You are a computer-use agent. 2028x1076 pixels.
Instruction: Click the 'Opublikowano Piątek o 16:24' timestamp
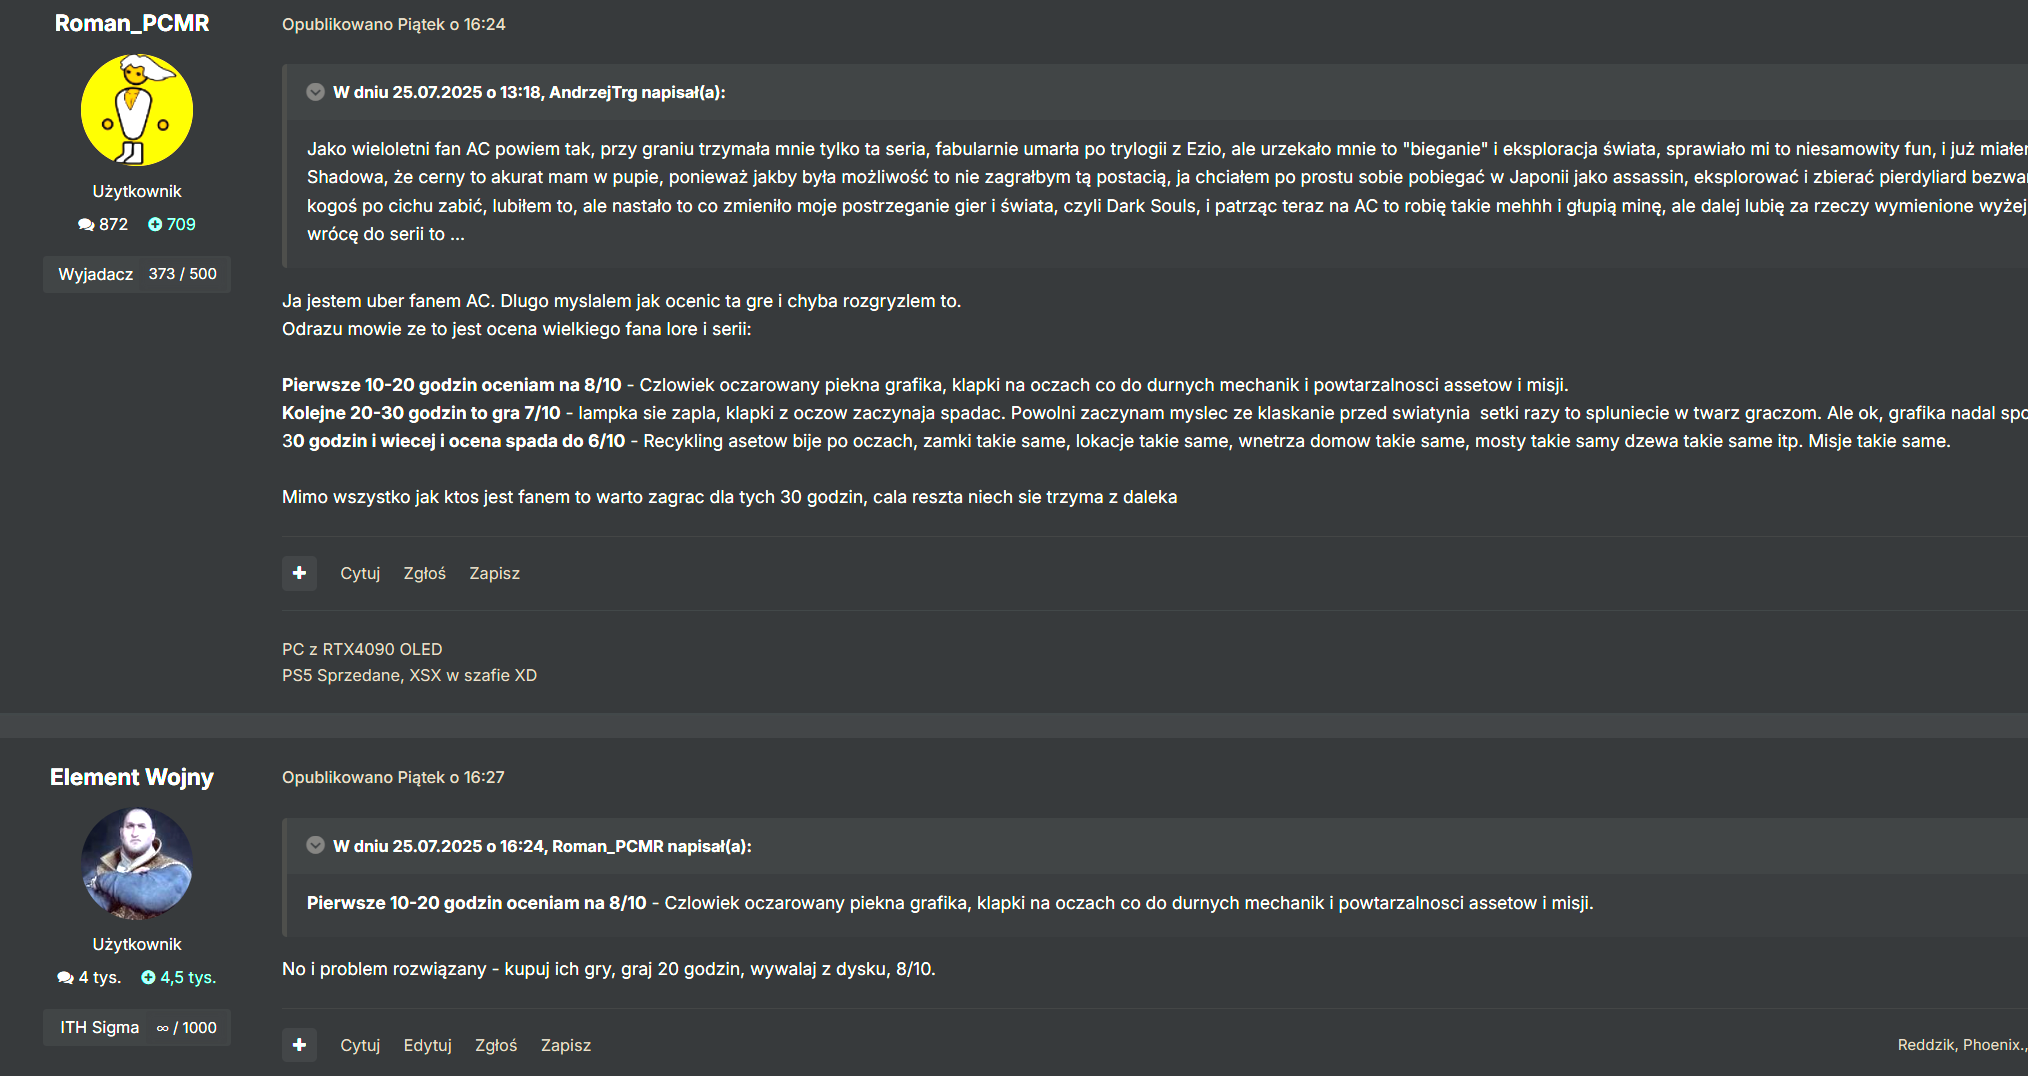coord(393,24)
